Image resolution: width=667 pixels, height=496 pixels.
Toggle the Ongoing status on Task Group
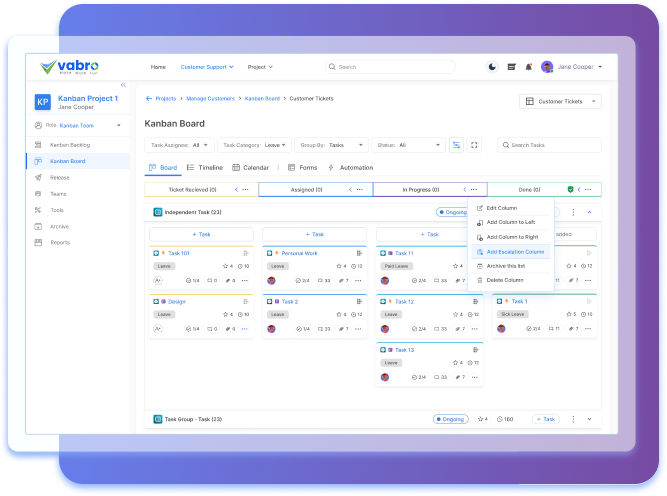[451, 419]
